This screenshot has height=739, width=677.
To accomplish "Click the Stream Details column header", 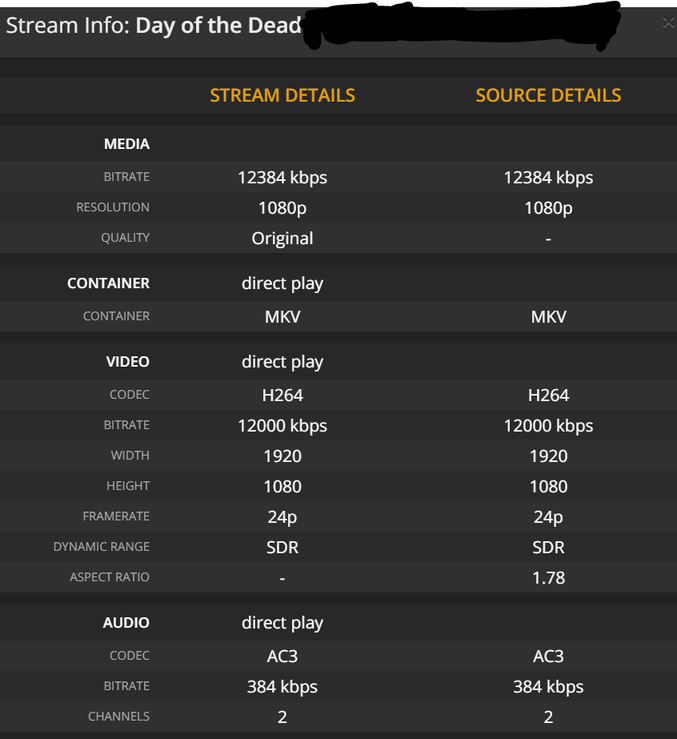I will (x=282, y=96).
